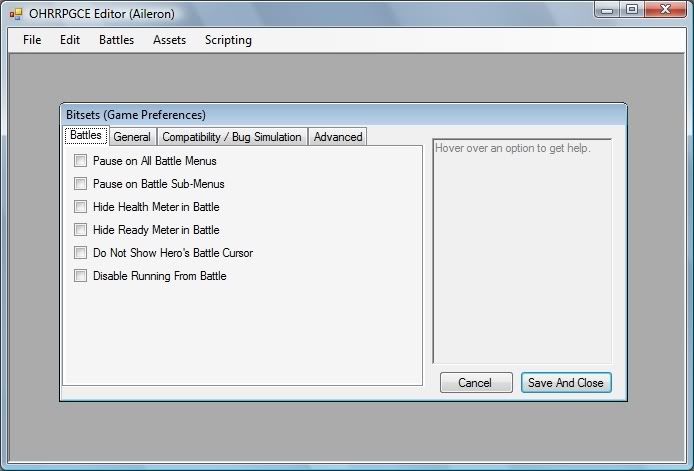694x471 pixels.
Task: Switch to the General tab
Action: (132, 137)
